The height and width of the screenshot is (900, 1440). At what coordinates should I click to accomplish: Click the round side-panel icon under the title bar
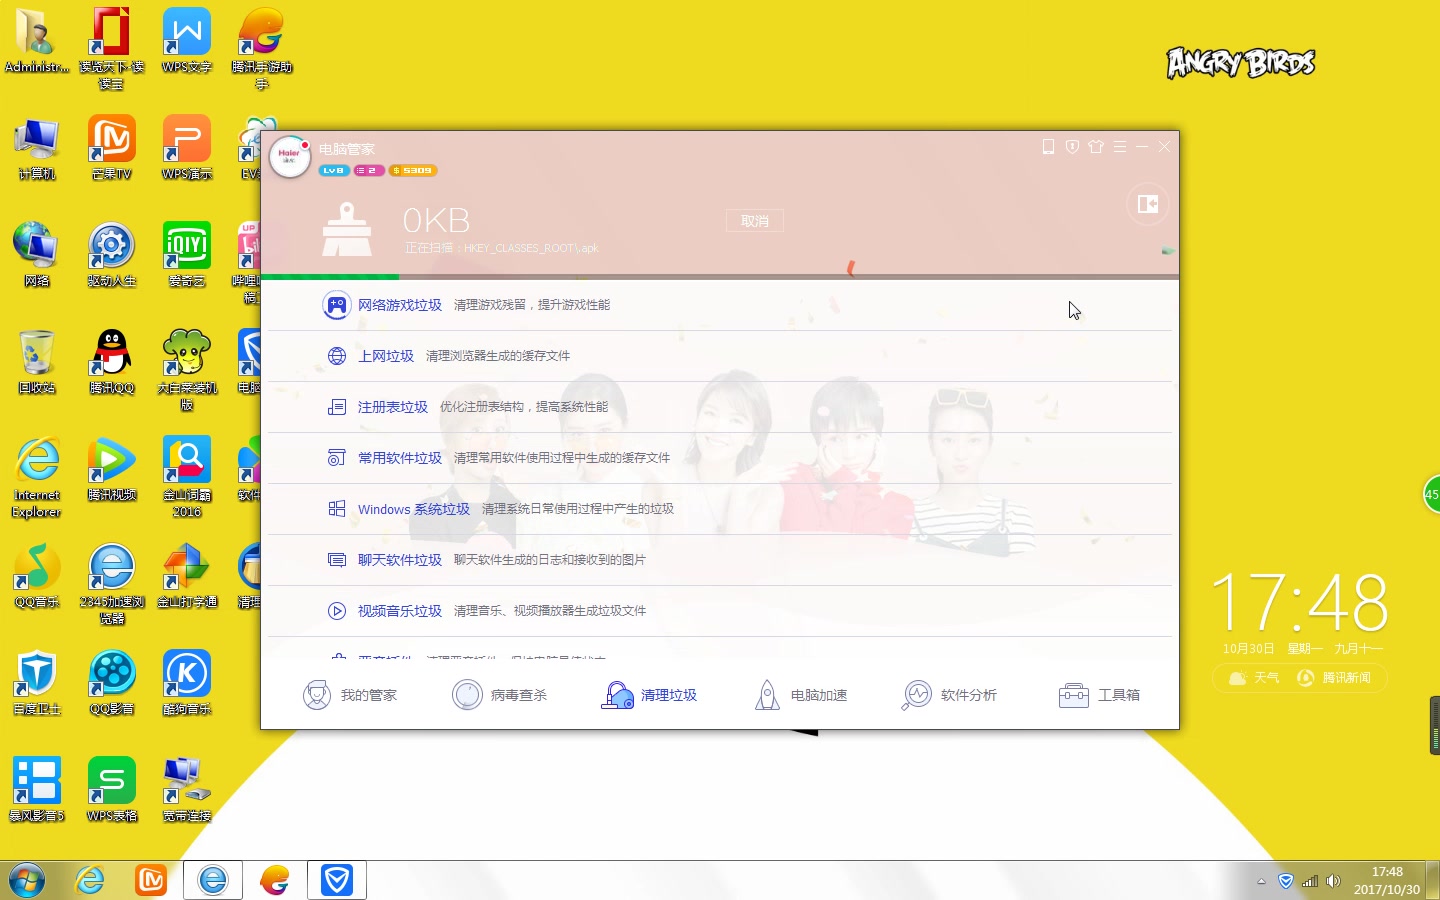(x=1147, y=204)
